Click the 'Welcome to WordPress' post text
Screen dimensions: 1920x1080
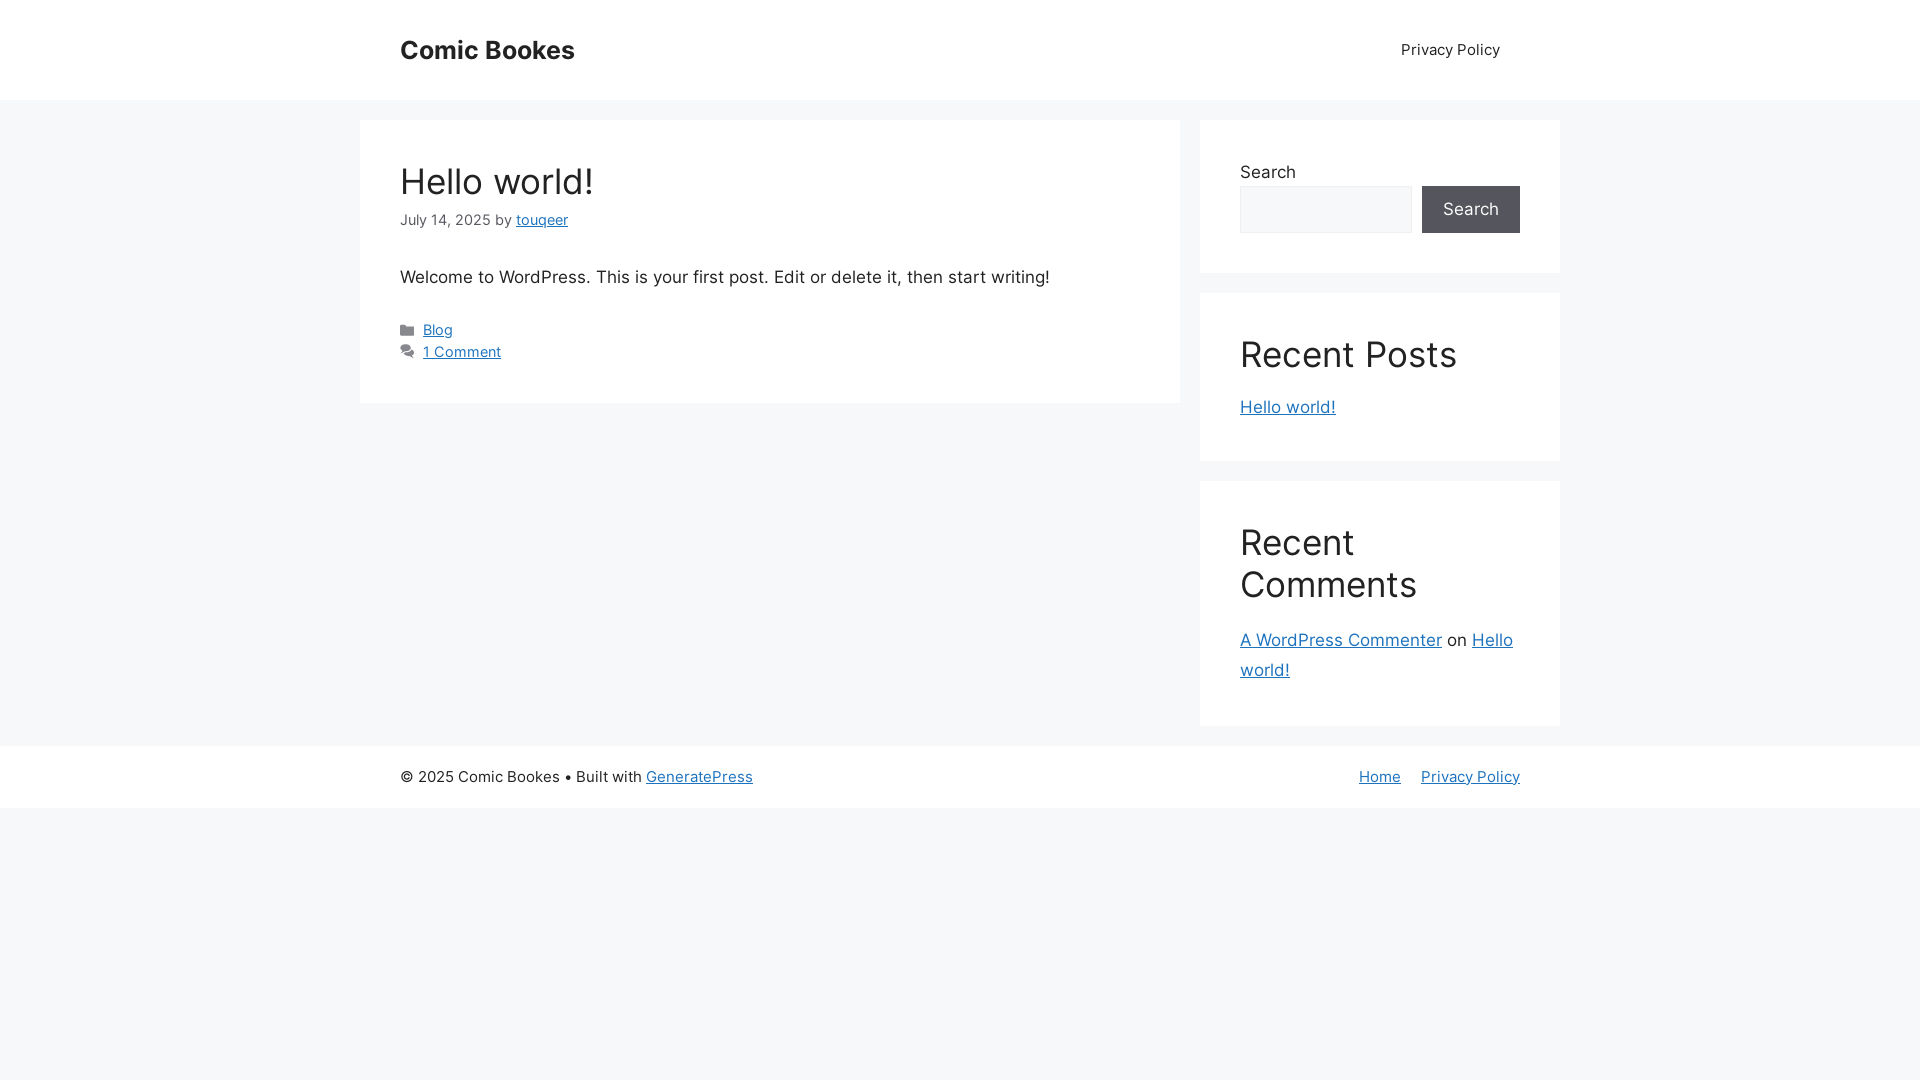click(x=725, y=277)
